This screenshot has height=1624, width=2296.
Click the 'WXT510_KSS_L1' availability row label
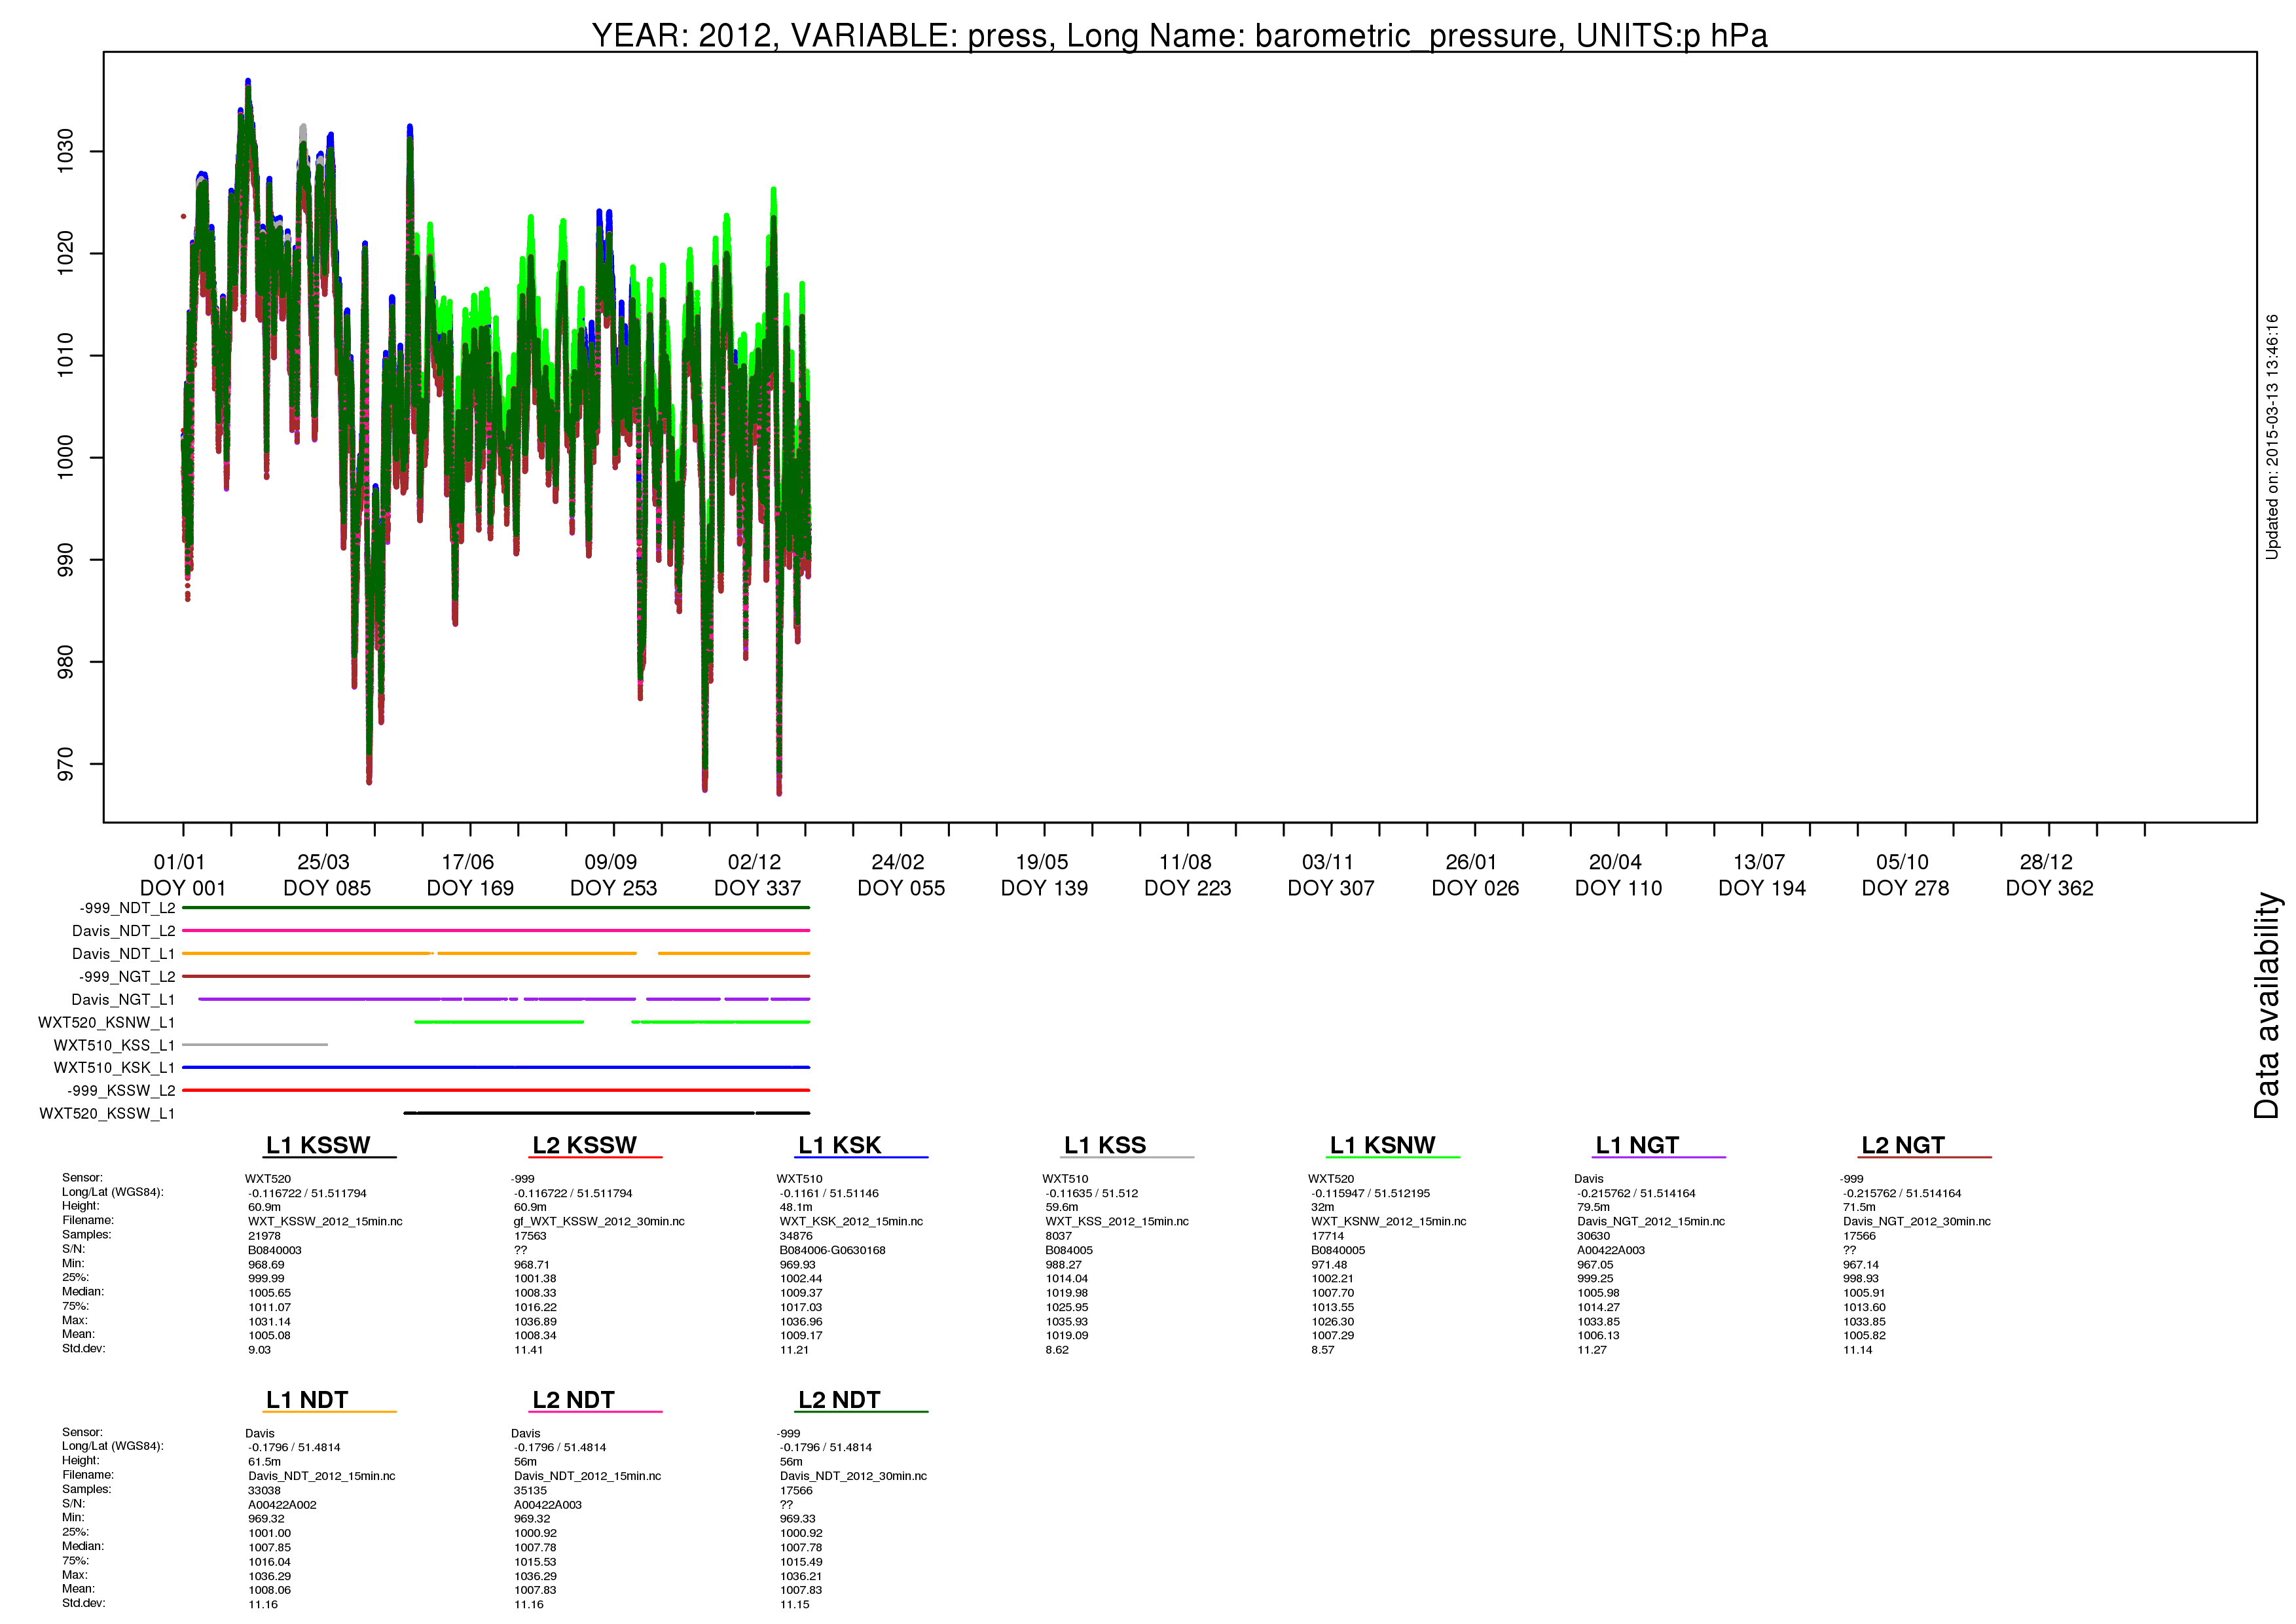coord(114,1045)
